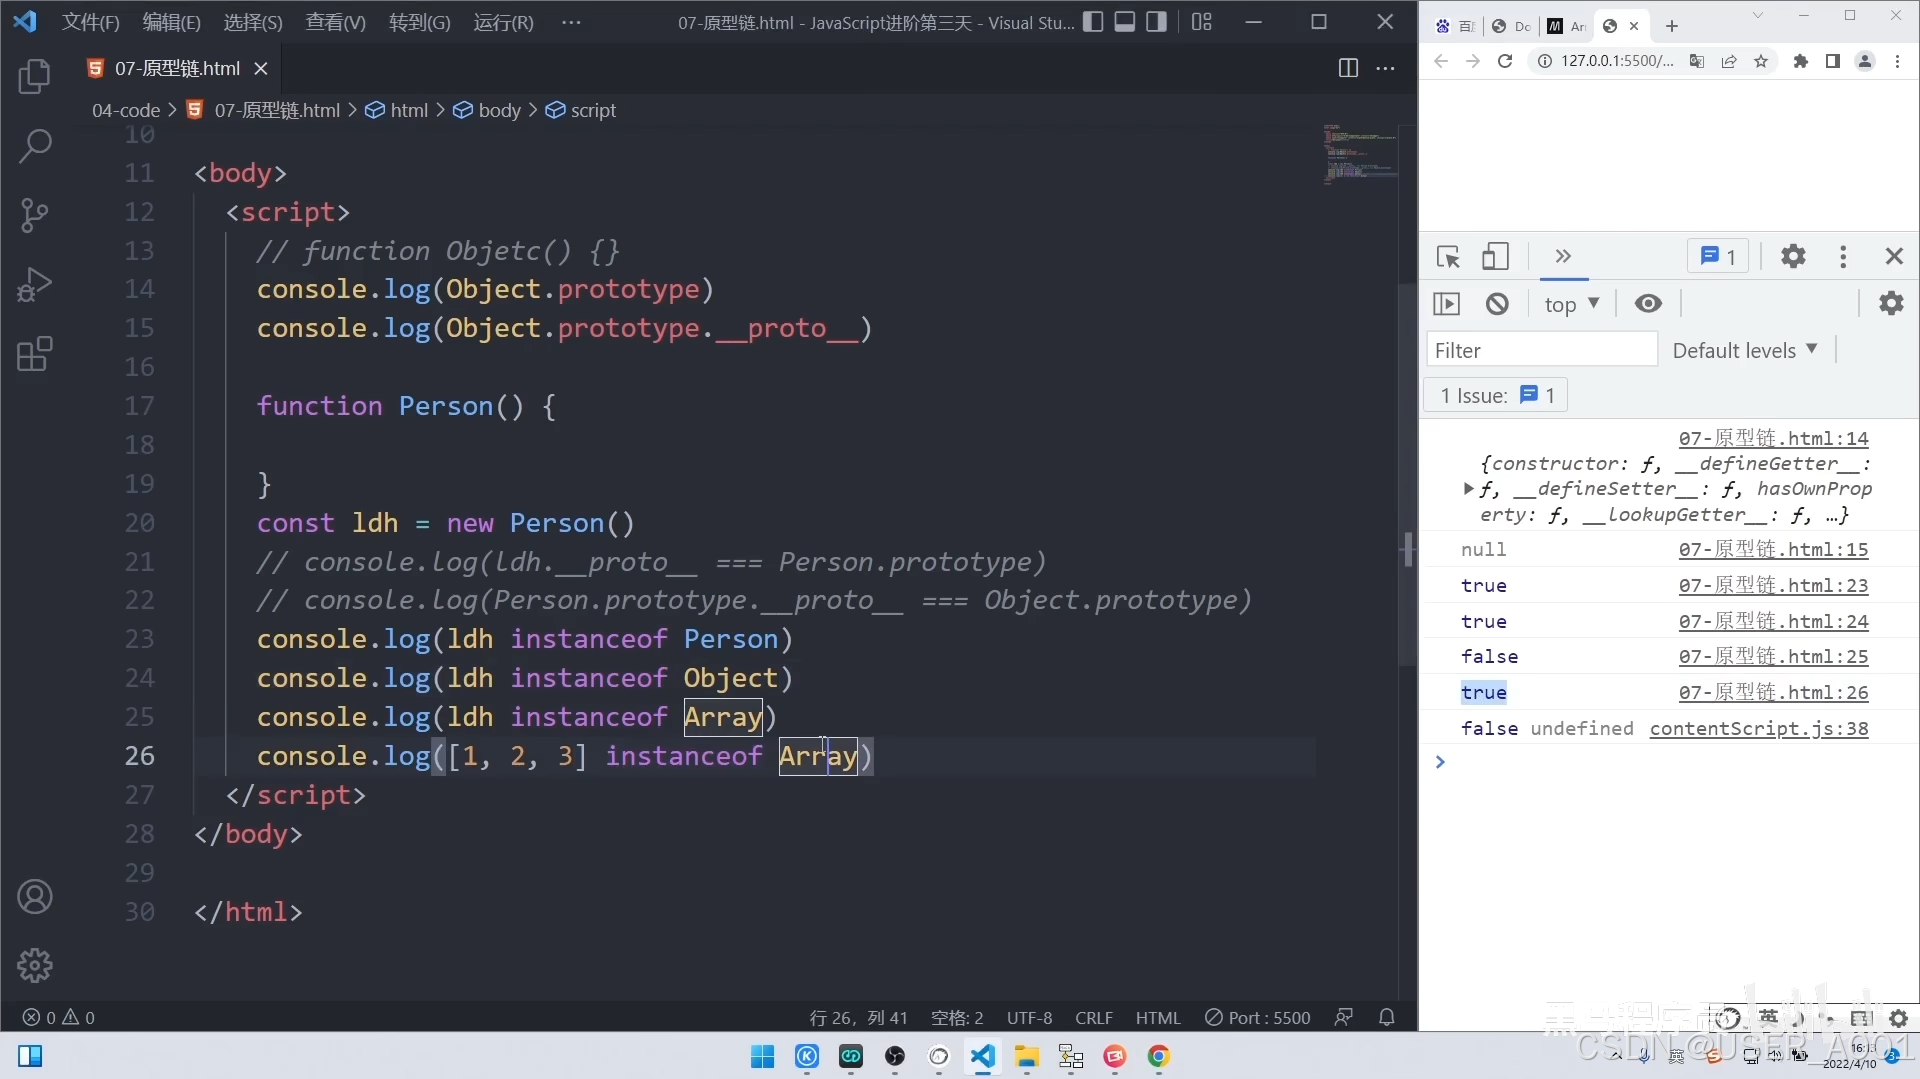Click the address bar showing 127.0.0.1:5500
The image size is (1920, 1079).
(x=1617, y=61)
